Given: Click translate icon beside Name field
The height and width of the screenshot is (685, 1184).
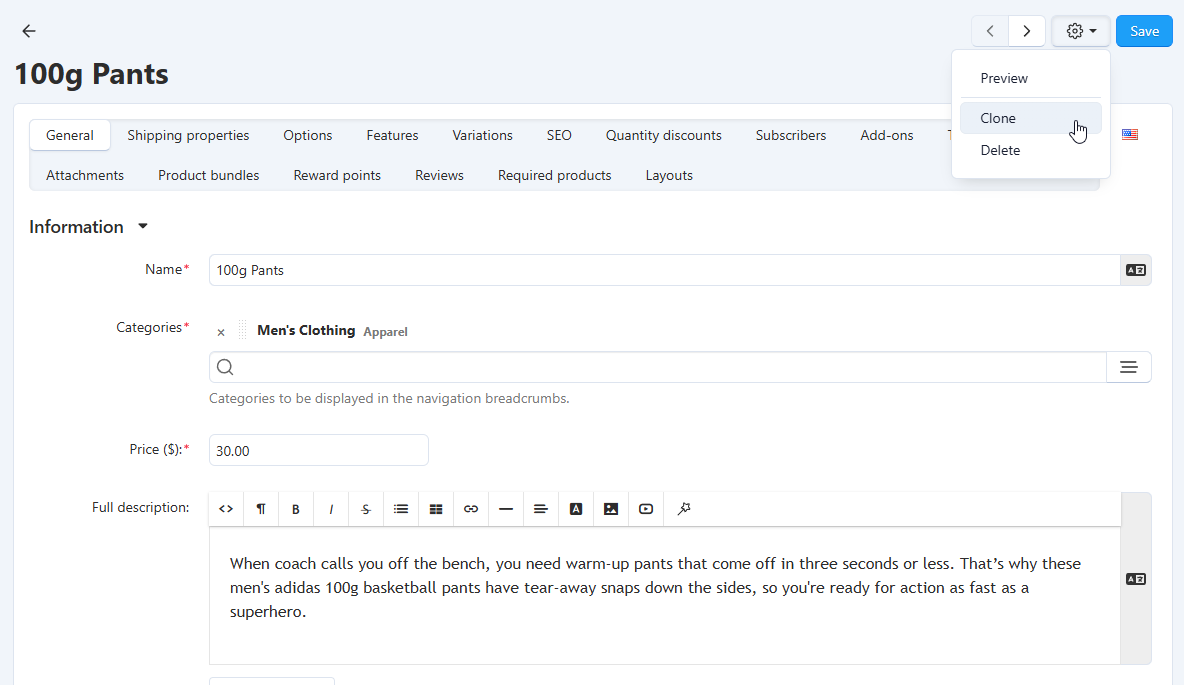Looking at the screenshot, I should click(x=1136, y=270).
